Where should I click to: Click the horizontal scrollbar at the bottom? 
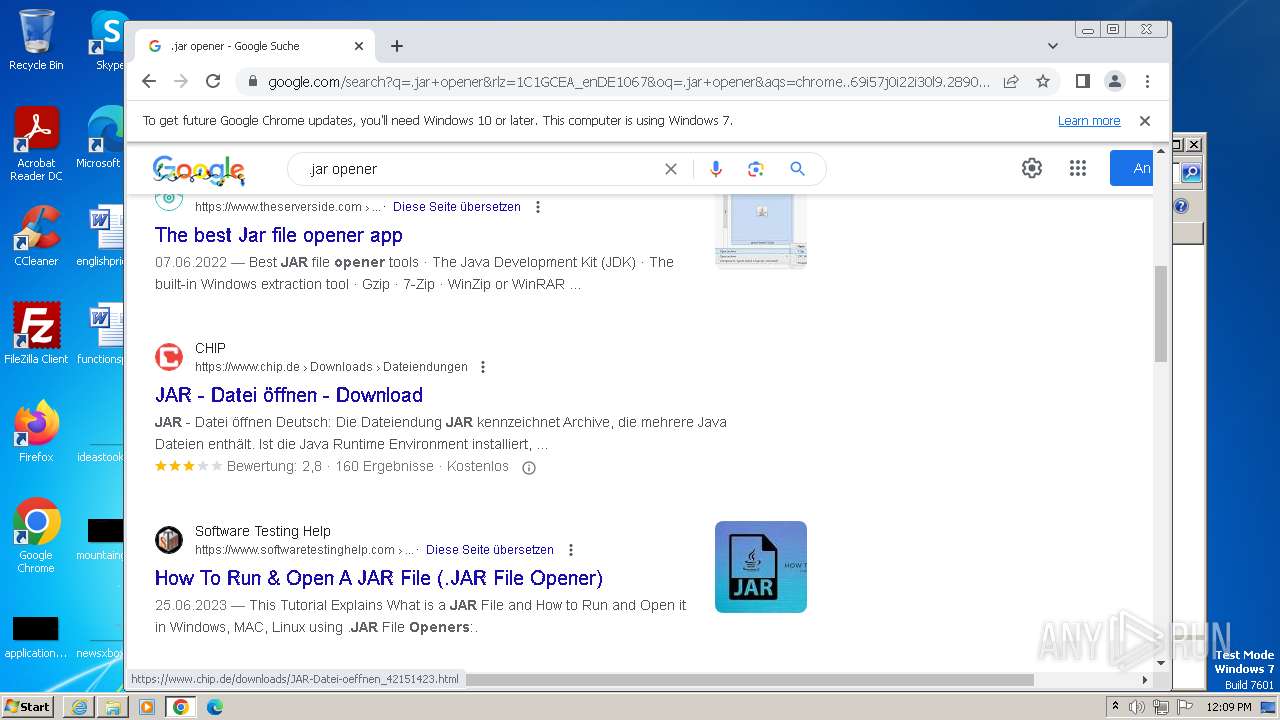750,680
